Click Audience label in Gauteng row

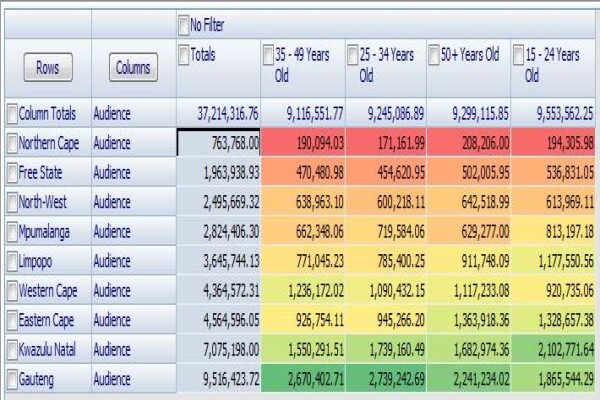(x=112, y=379)
